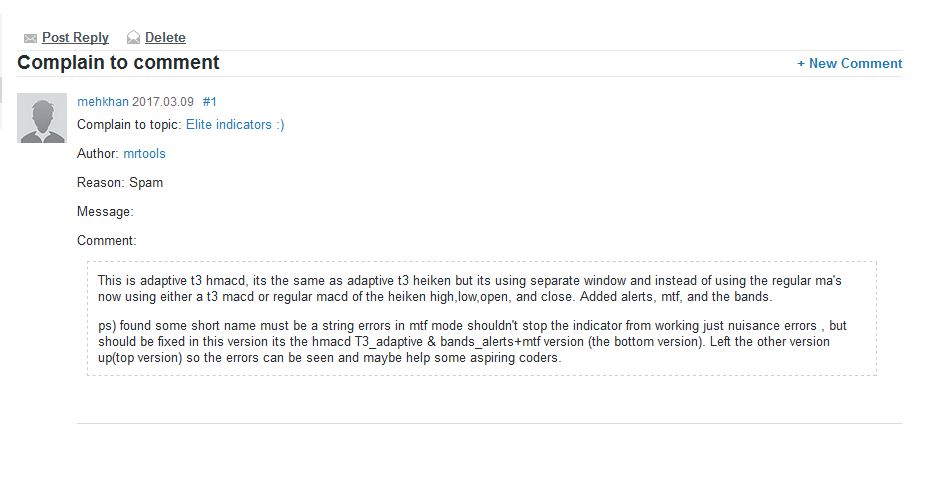Viewport: 952px width, 495px height.
Task: Click the Message: label
Action: 105,212
